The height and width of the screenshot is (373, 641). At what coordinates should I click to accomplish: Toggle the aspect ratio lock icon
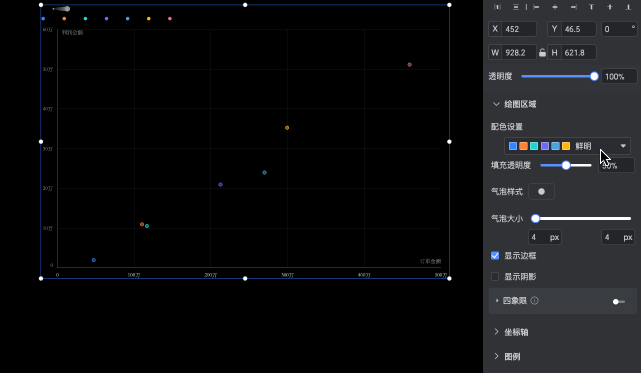[542, 53]
